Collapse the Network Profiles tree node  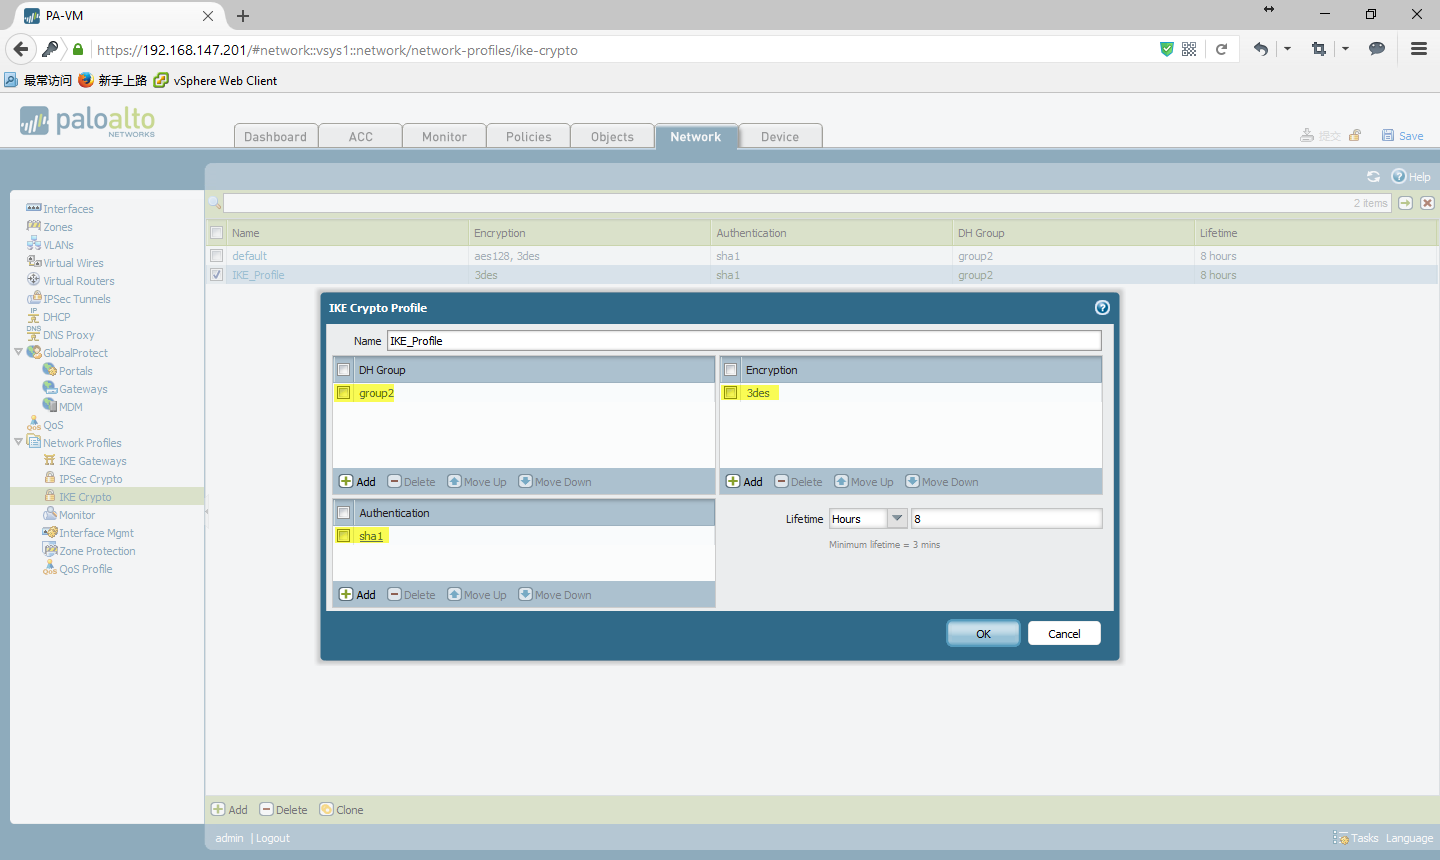18,442
